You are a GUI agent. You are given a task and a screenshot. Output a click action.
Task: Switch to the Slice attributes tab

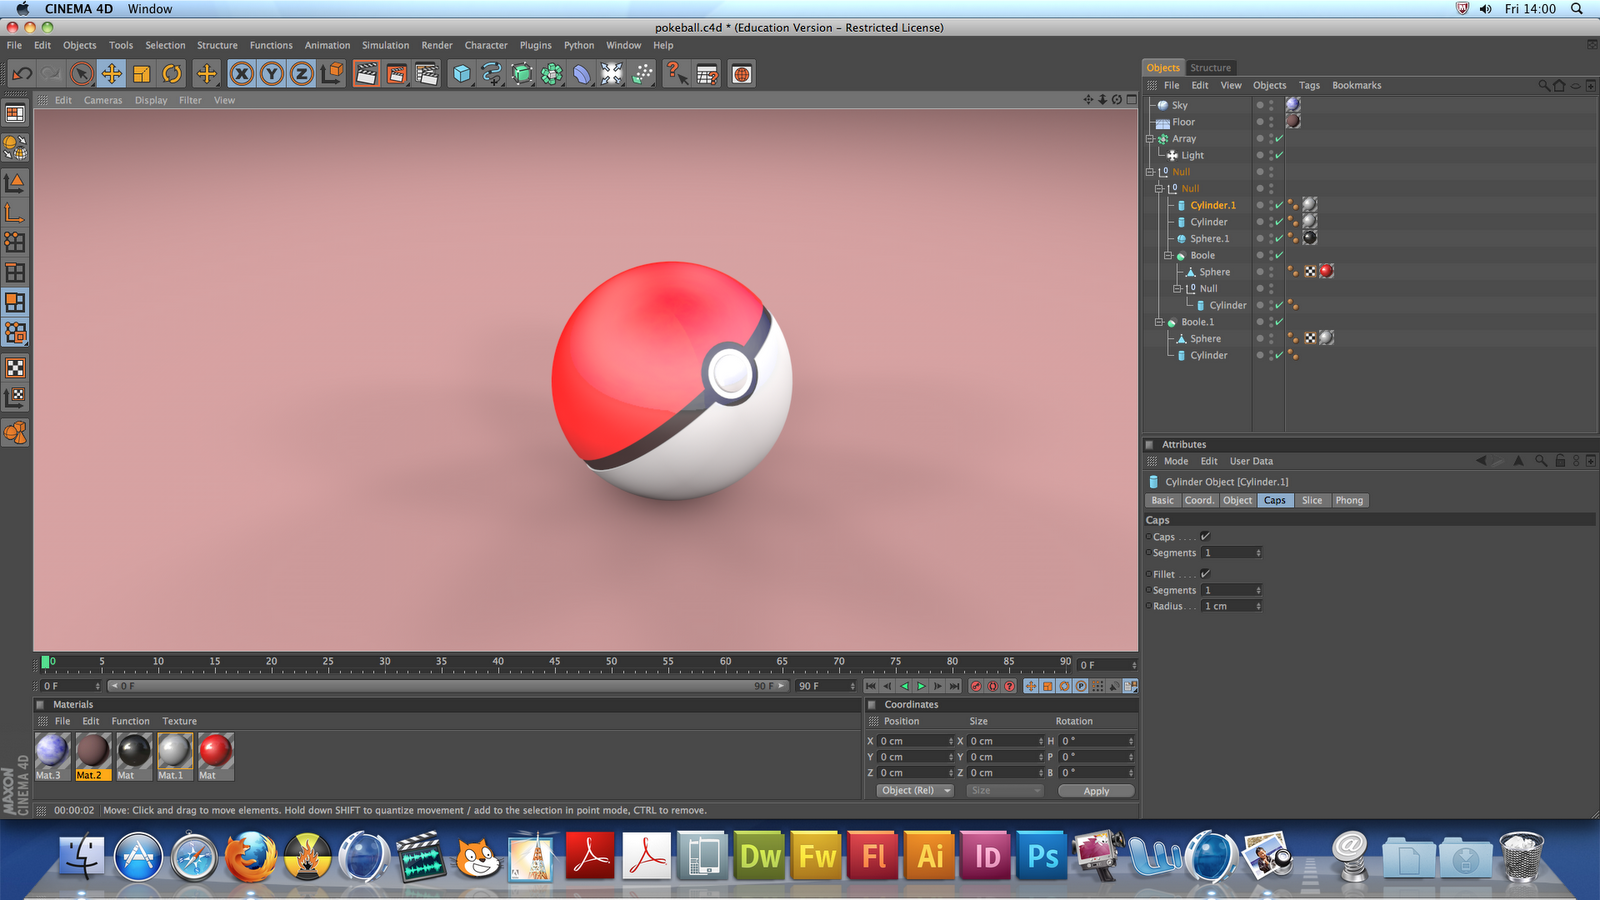[x=1311, y=500]
